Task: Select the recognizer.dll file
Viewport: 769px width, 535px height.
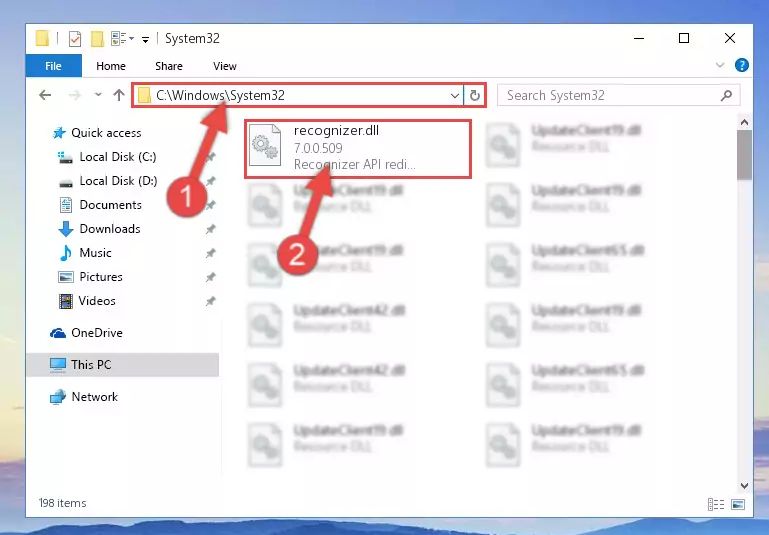Action: (x=358, y=149)
